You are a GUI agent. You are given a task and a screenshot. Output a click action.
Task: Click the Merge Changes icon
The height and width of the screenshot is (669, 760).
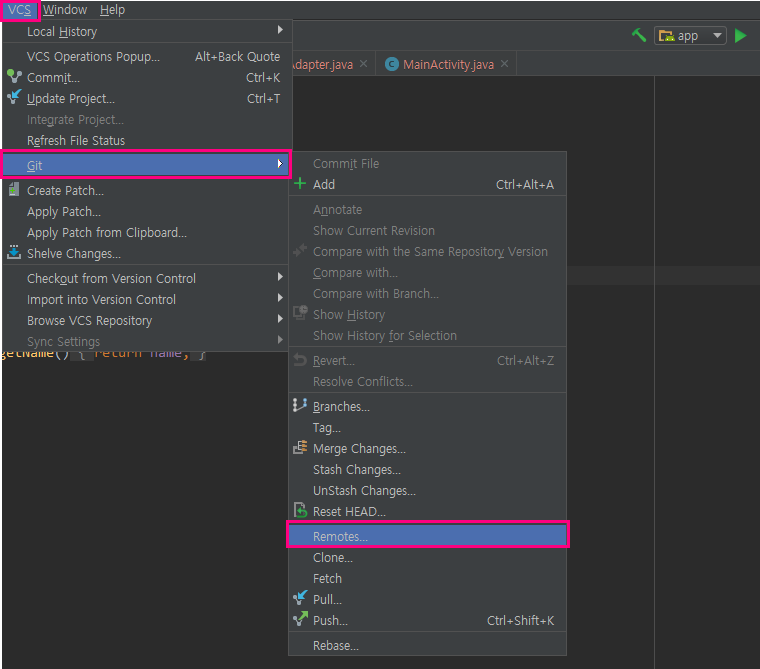click(300, 447)
